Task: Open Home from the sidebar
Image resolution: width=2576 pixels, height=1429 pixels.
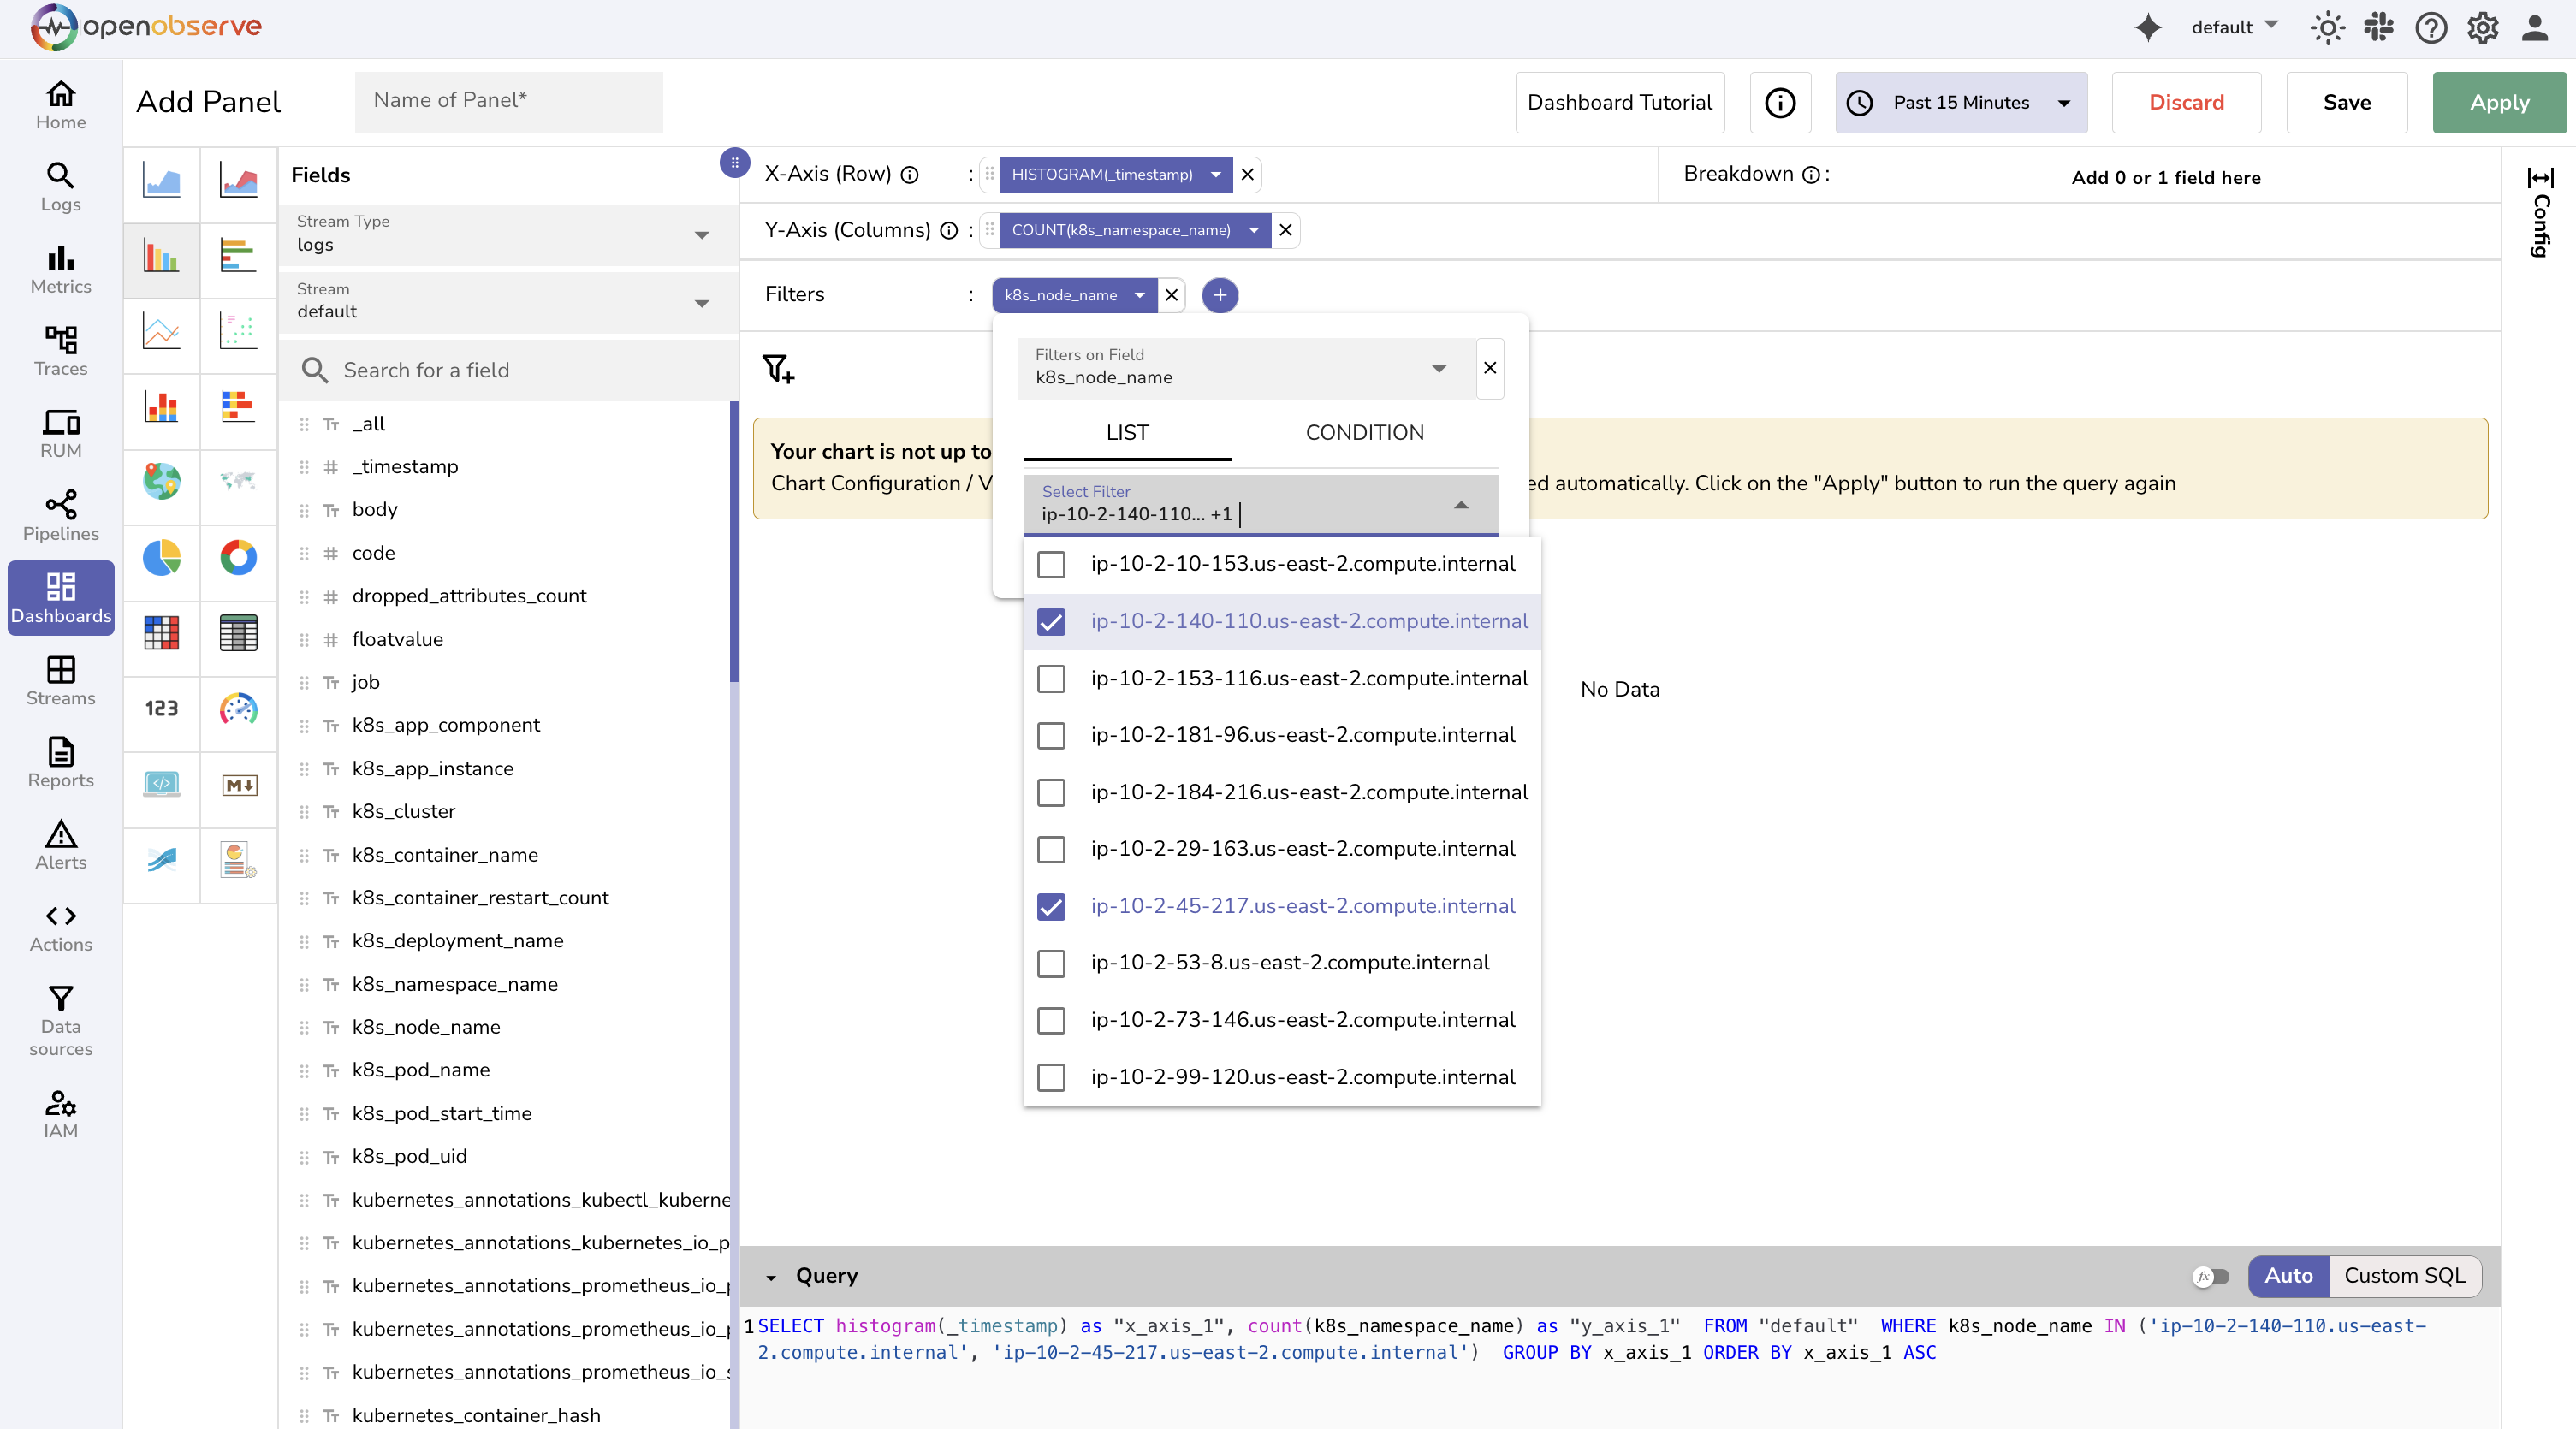Action: pos(61,105)
